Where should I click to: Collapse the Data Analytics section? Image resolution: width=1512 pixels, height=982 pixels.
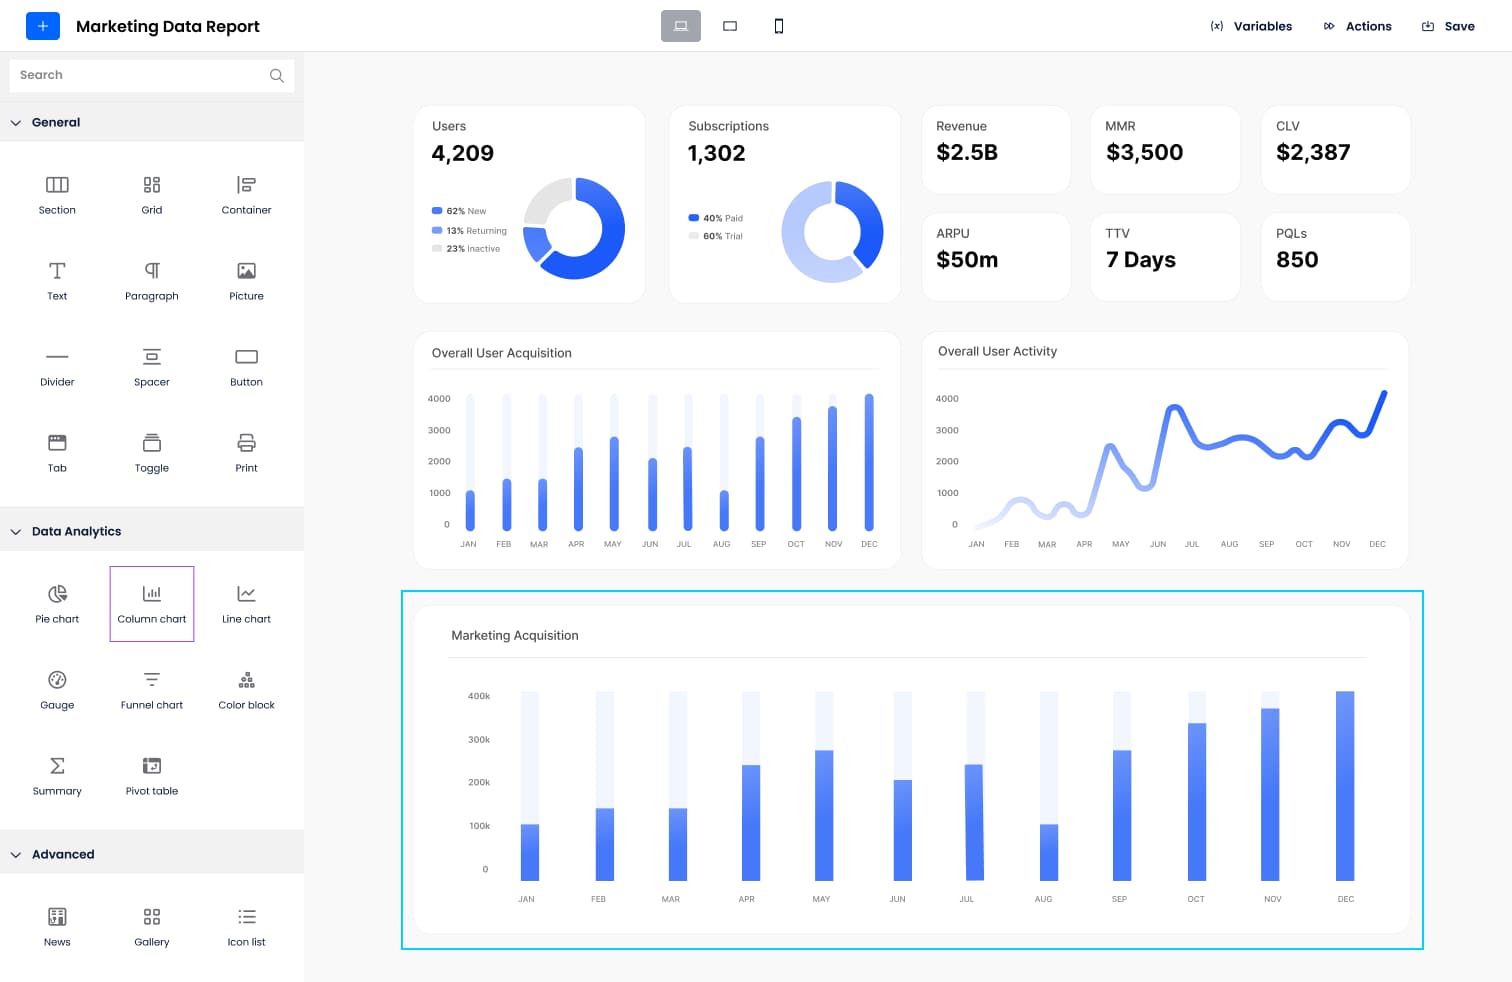[76, 531]
